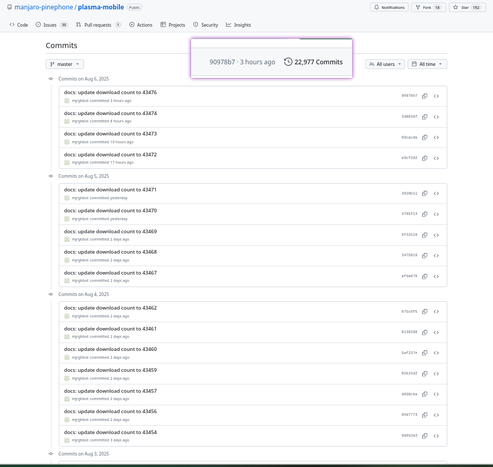Click the Notifications button
493x467 pixels.
(x=389, y=7)
